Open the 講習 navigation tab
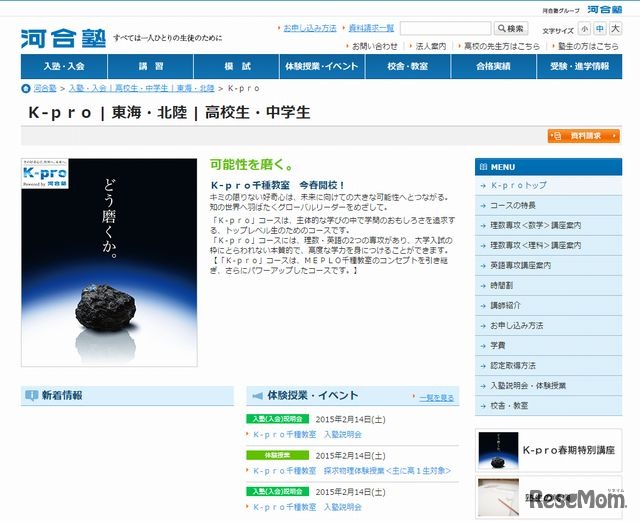This screenshot has height=522, width=640. (x=151, y=67)
